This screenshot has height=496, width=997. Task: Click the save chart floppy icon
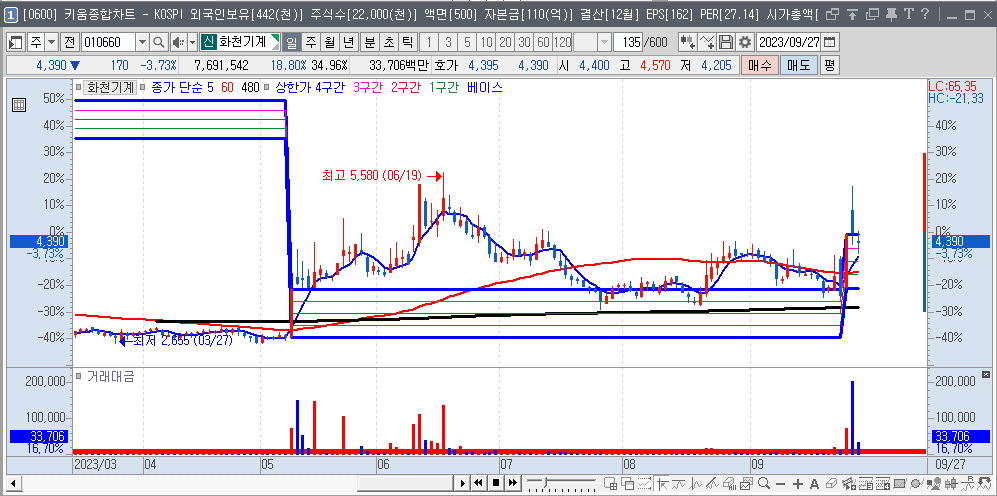726,43
